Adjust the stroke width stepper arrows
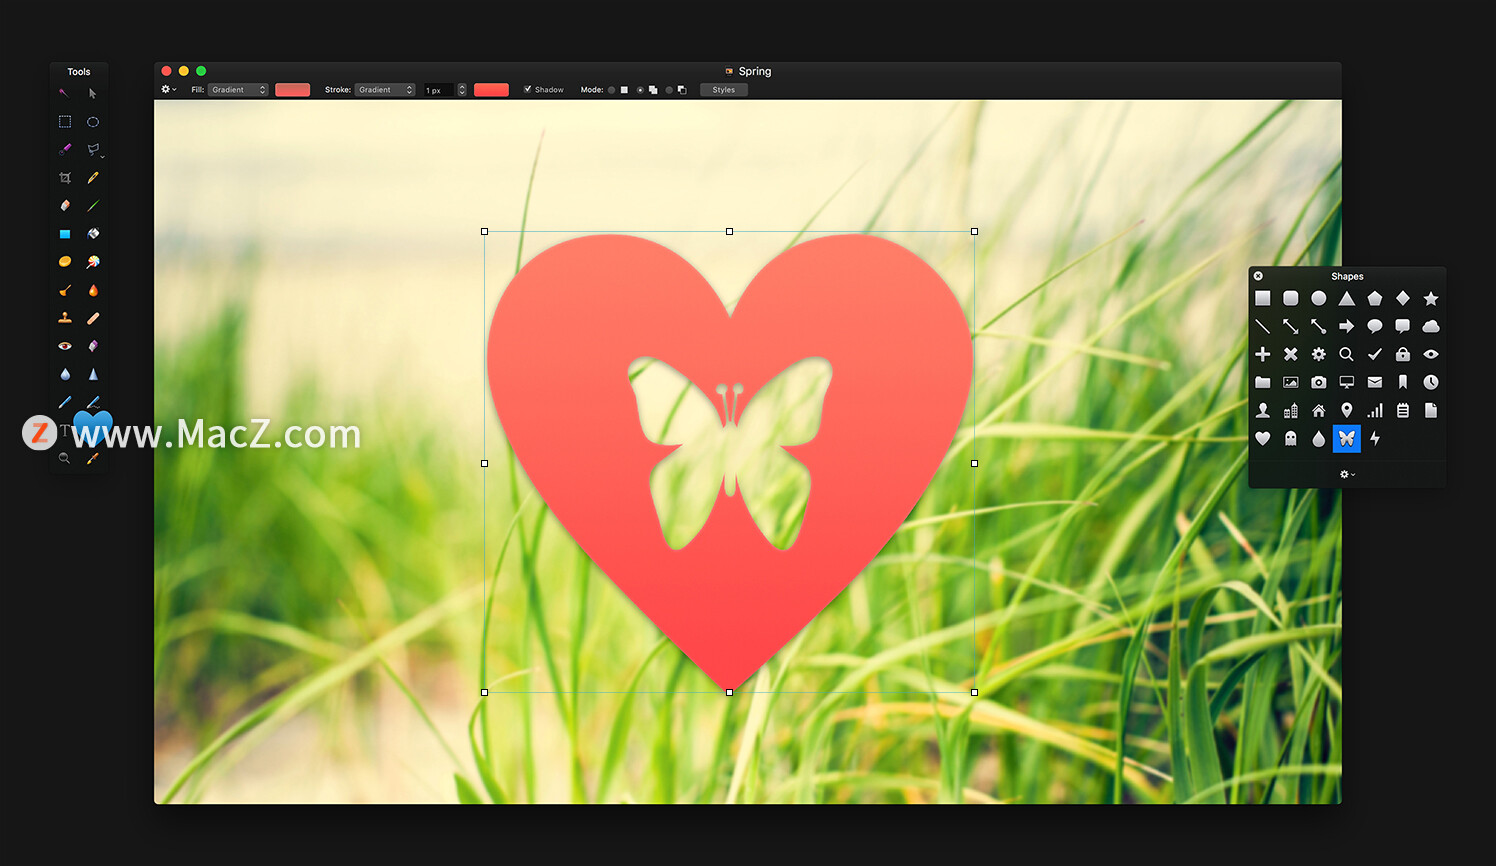The width and height of the screenshot is (1496, 866). (x=462, y=90)
